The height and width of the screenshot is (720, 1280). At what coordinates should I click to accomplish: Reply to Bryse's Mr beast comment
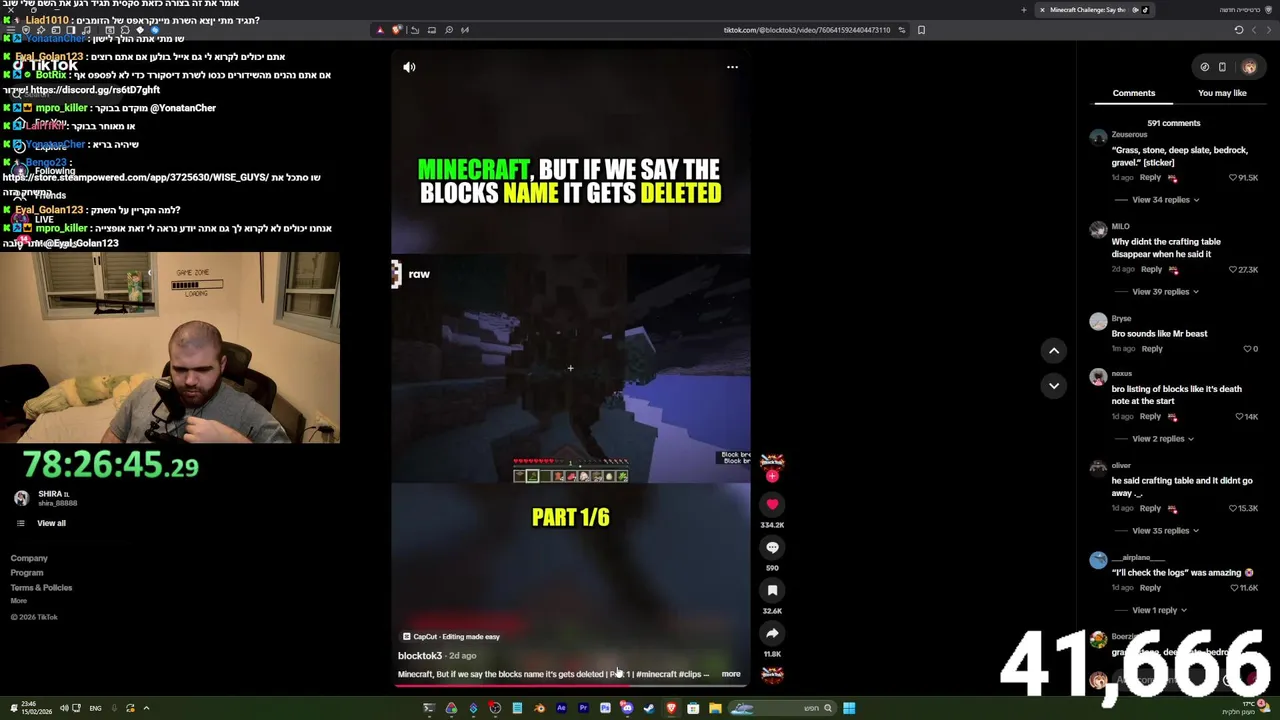[x=1152, y=349]
